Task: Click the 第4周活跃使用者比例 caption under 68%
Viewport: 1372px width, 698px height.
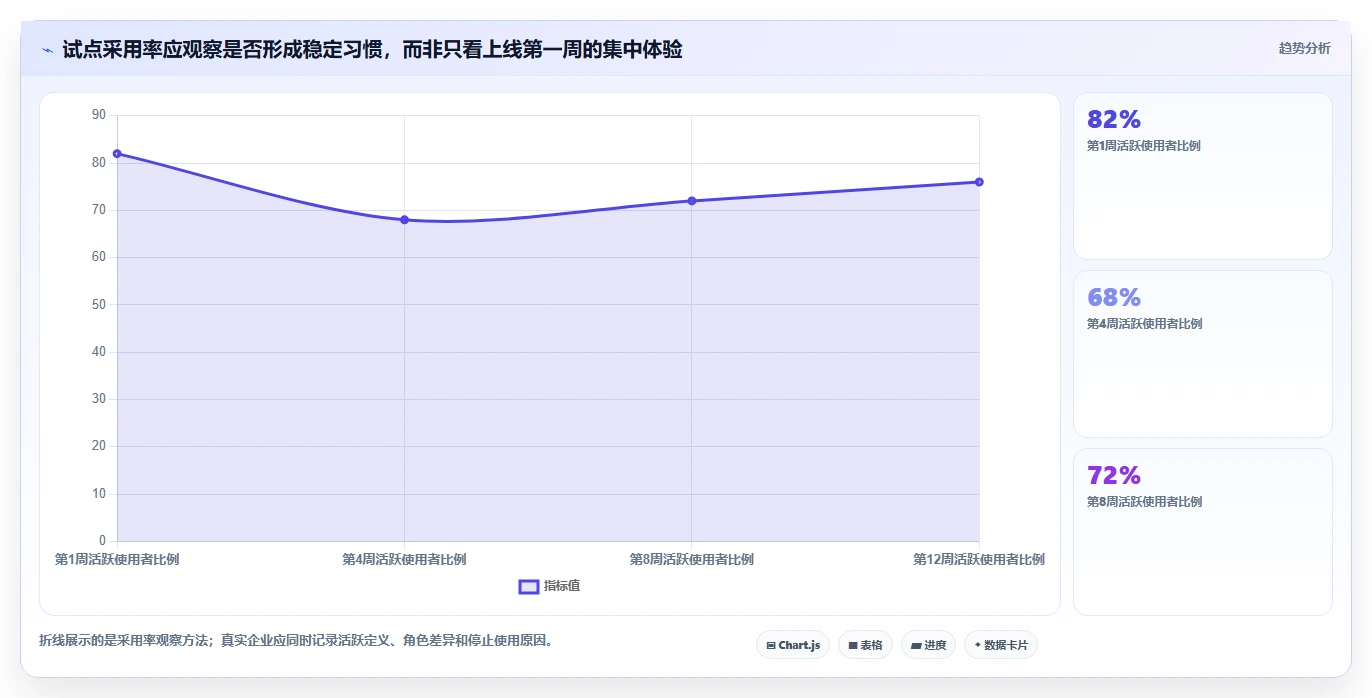Action: click(1144, 324)
